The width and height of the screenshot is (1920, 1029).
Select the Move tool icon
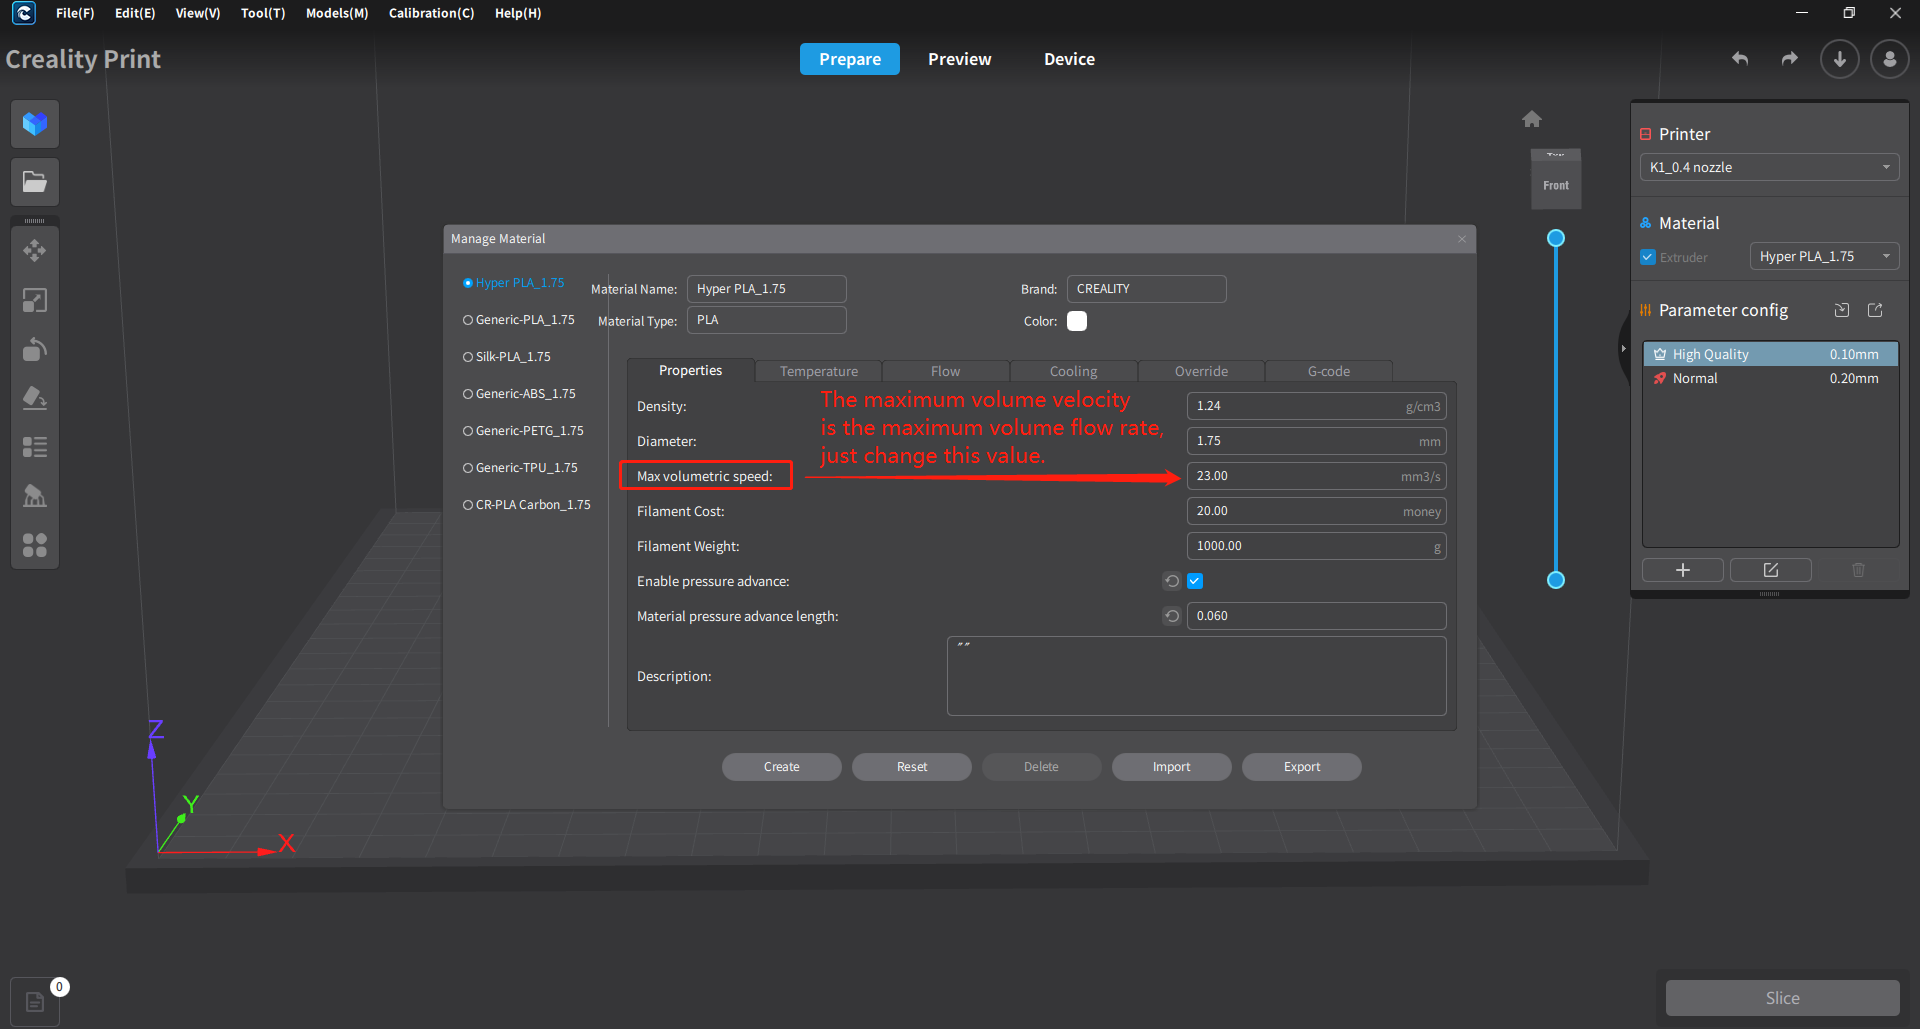(35, 250)
